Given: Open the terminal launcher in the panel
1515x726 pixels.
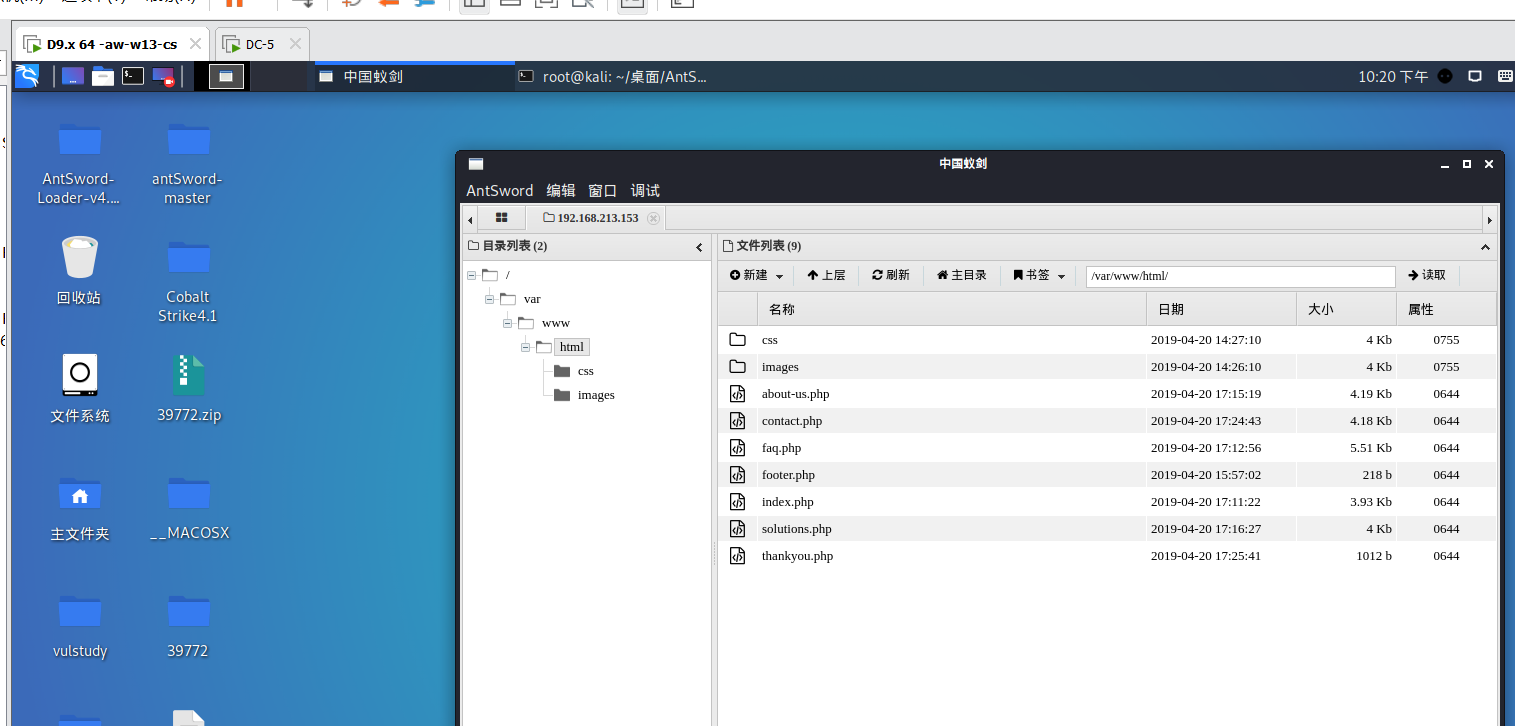Looking at the screenshot, I should click(x=133, y=76).
